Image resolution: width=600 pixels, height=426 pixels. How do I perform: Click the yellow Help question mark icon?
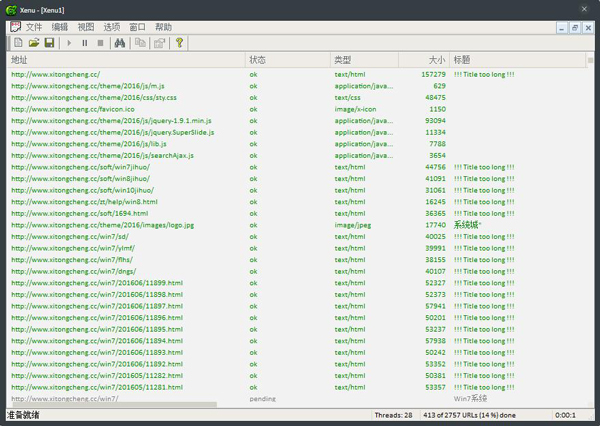click(x=179, y=43)
